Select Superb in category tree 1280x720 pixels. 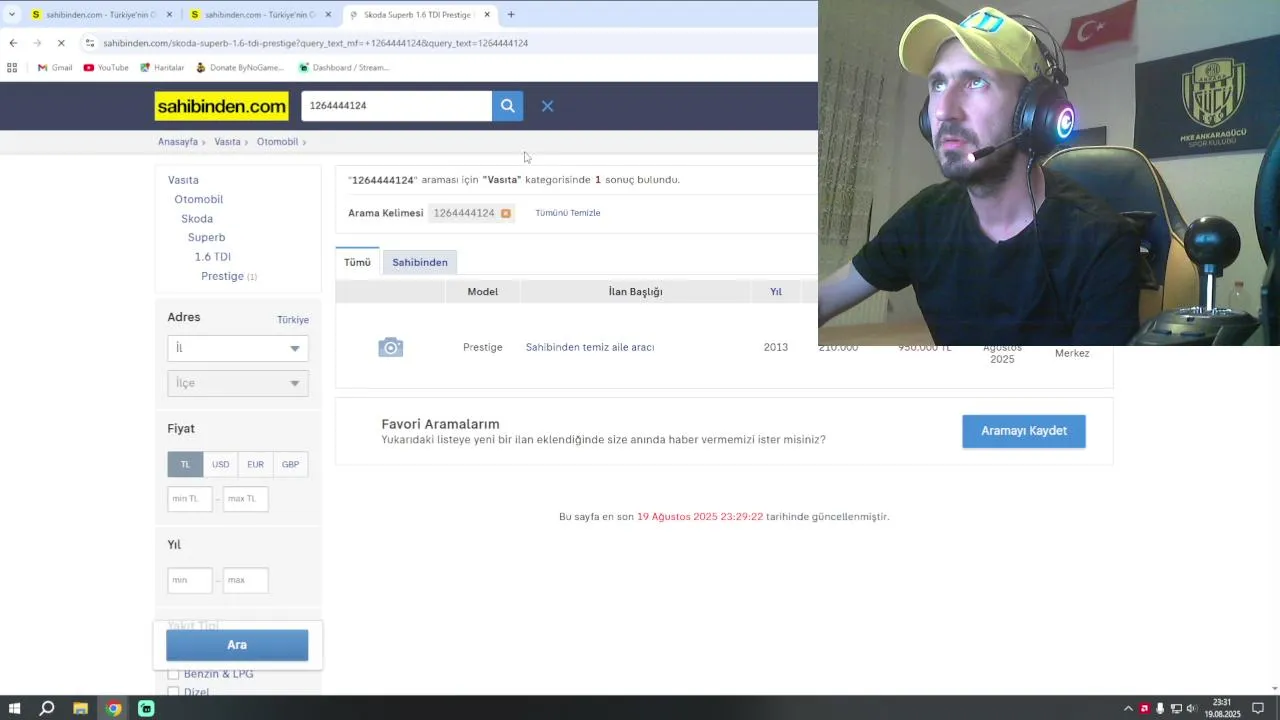tap(206, 237)
